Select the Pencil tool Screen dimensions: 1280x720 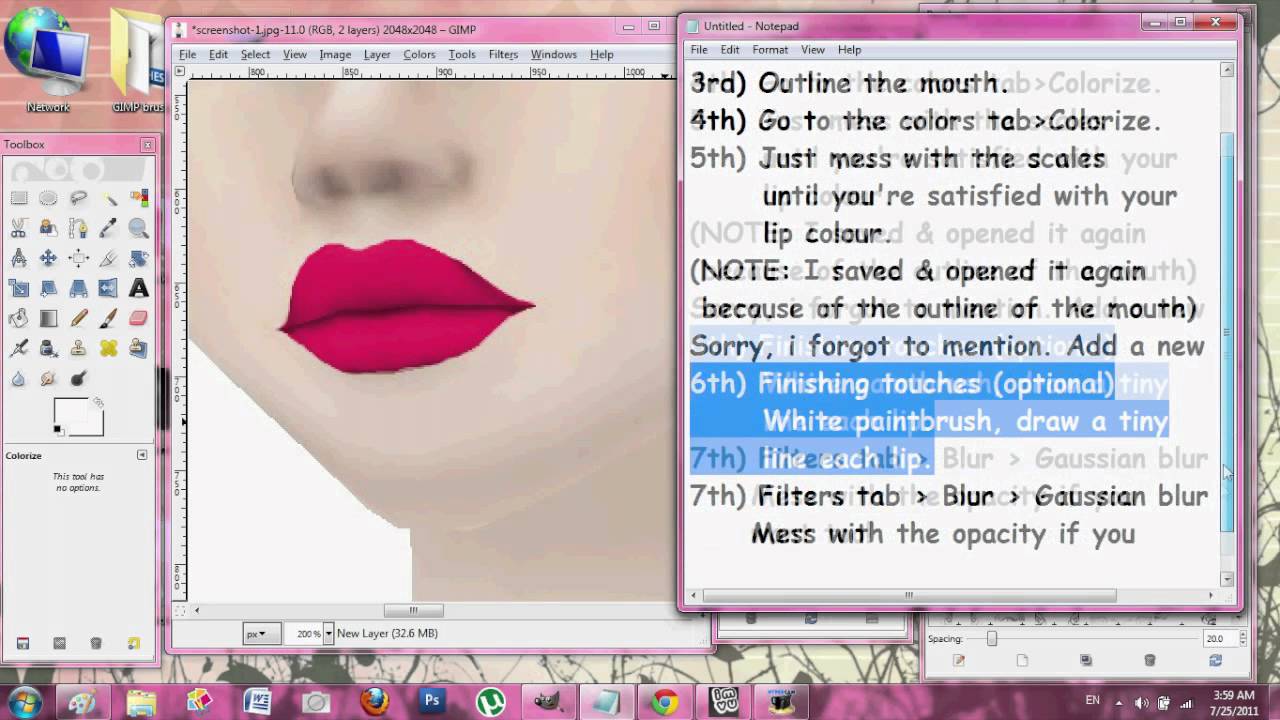point(79,318)
